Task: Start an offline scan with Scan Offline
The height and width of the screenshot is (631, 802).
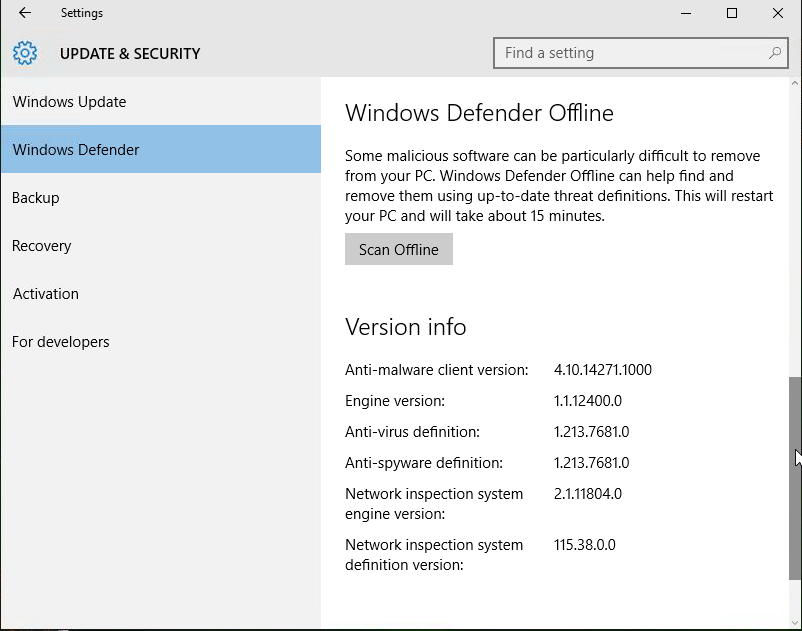Action: 398,248
